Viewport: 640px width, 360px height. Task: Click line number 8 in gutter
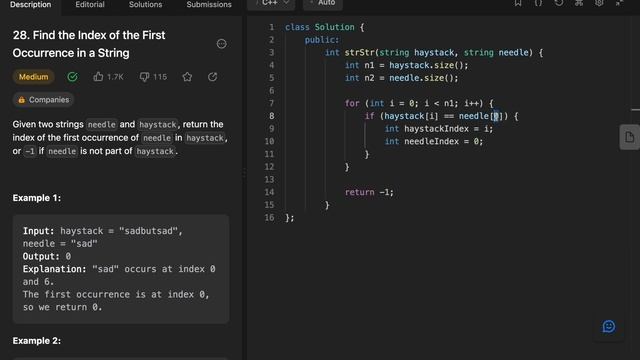[271, 116]
